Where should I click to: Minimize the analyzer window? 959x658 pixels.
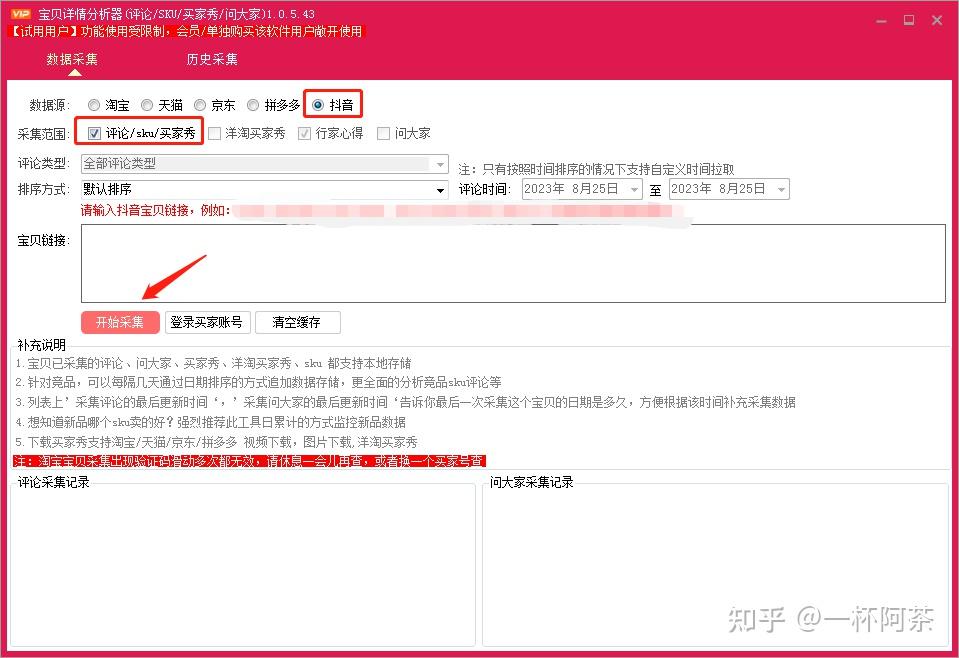881,21
